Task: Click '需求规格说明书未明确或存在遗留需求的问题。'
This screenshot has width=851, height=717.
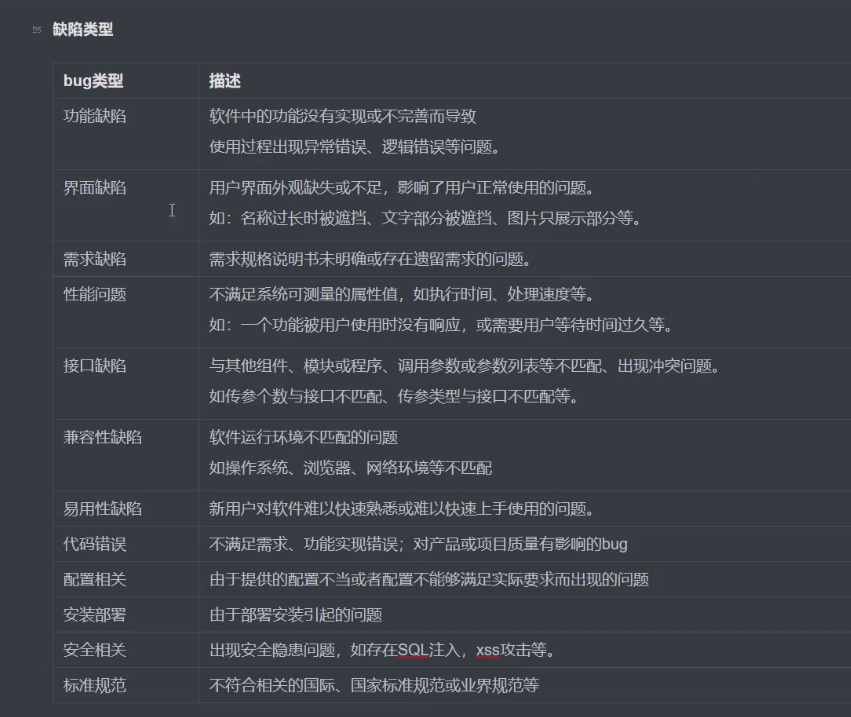Action: point(370,259)
